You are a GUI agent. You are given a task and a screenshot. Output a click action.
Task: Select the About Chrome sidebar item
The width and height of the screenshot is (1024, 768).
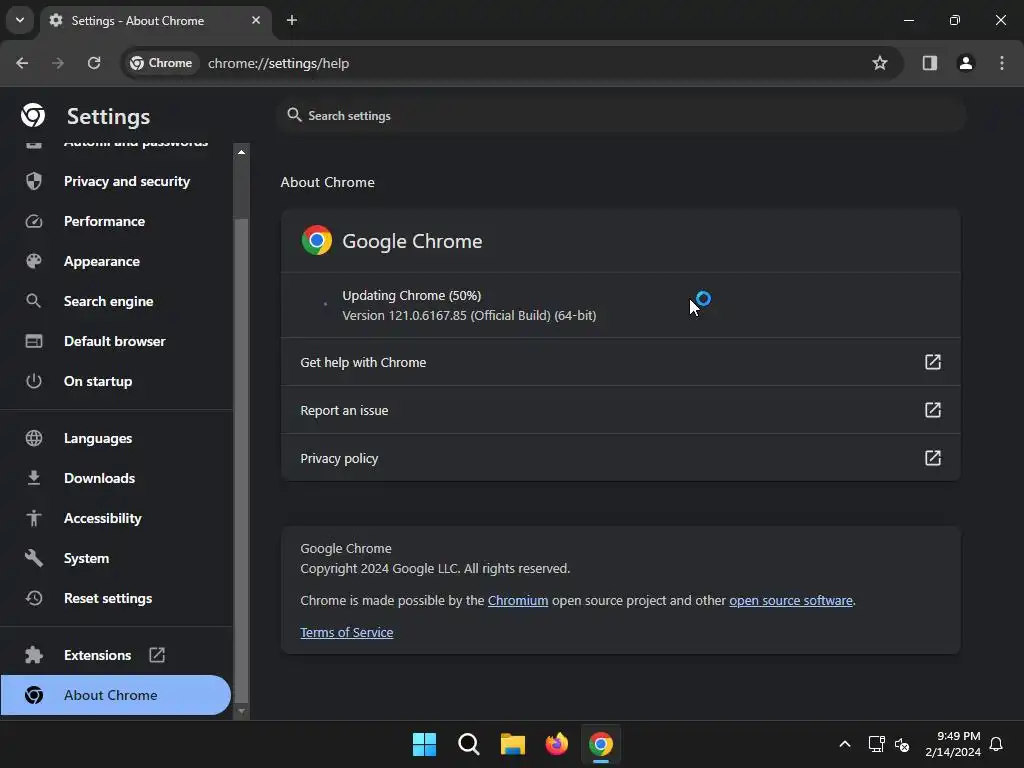coord(116,695)
